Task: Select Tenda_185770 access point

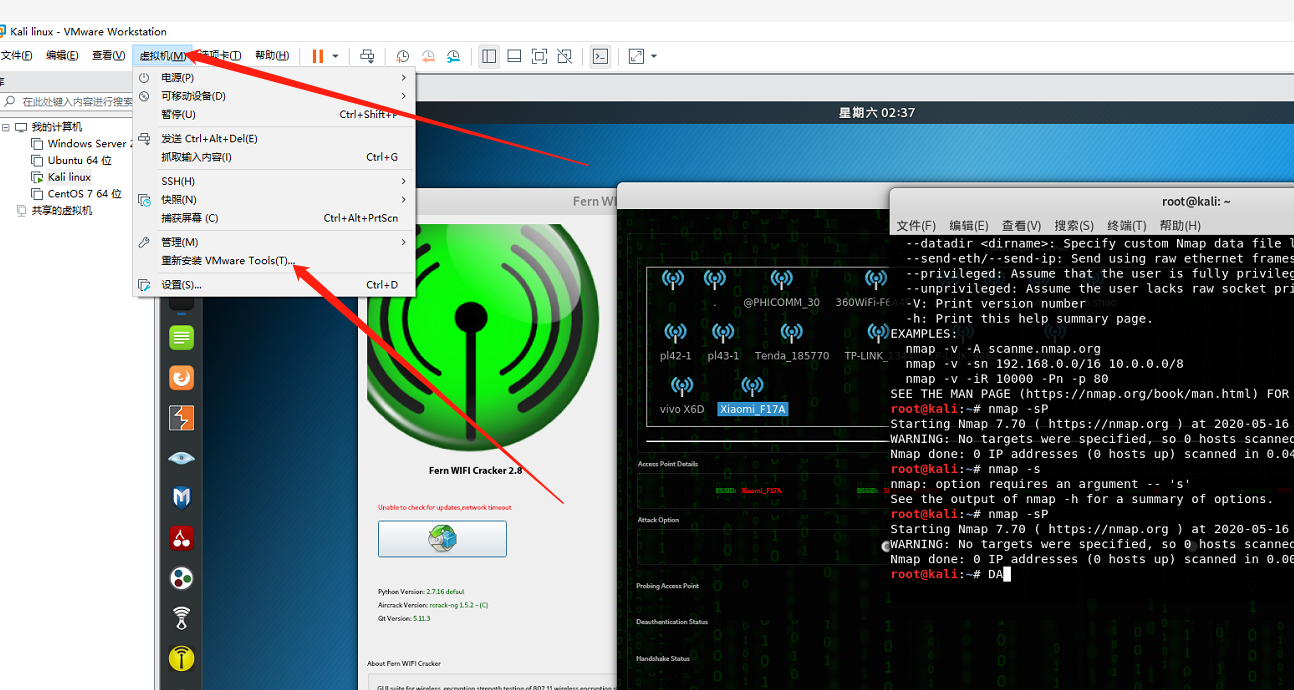Action: 792,342
